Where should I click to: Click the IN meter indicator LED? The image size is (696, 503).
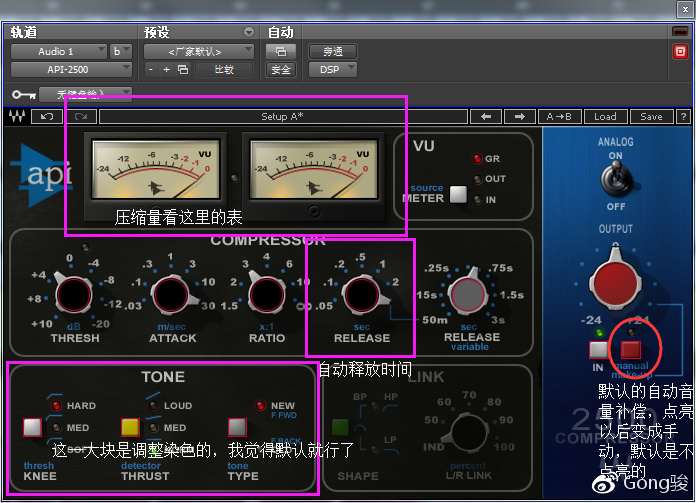point(478,200)
